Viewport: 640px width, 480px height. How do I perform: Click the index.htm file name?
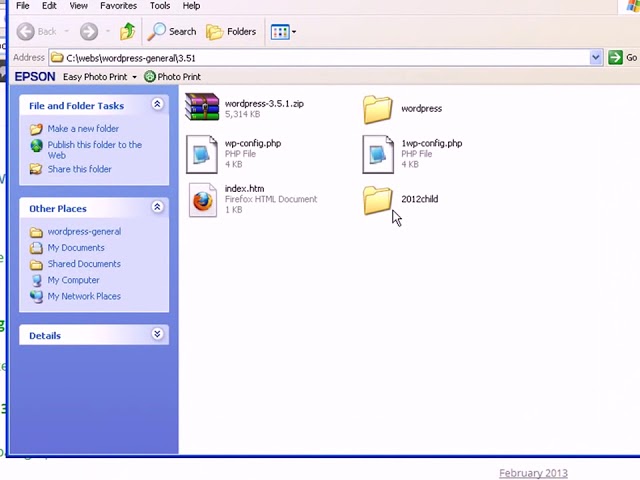[x=244, y=189]
